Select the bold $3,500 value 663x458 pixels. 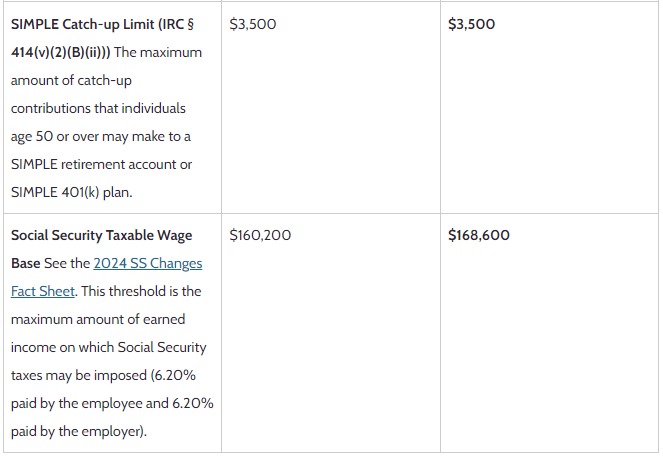[472, 24]
